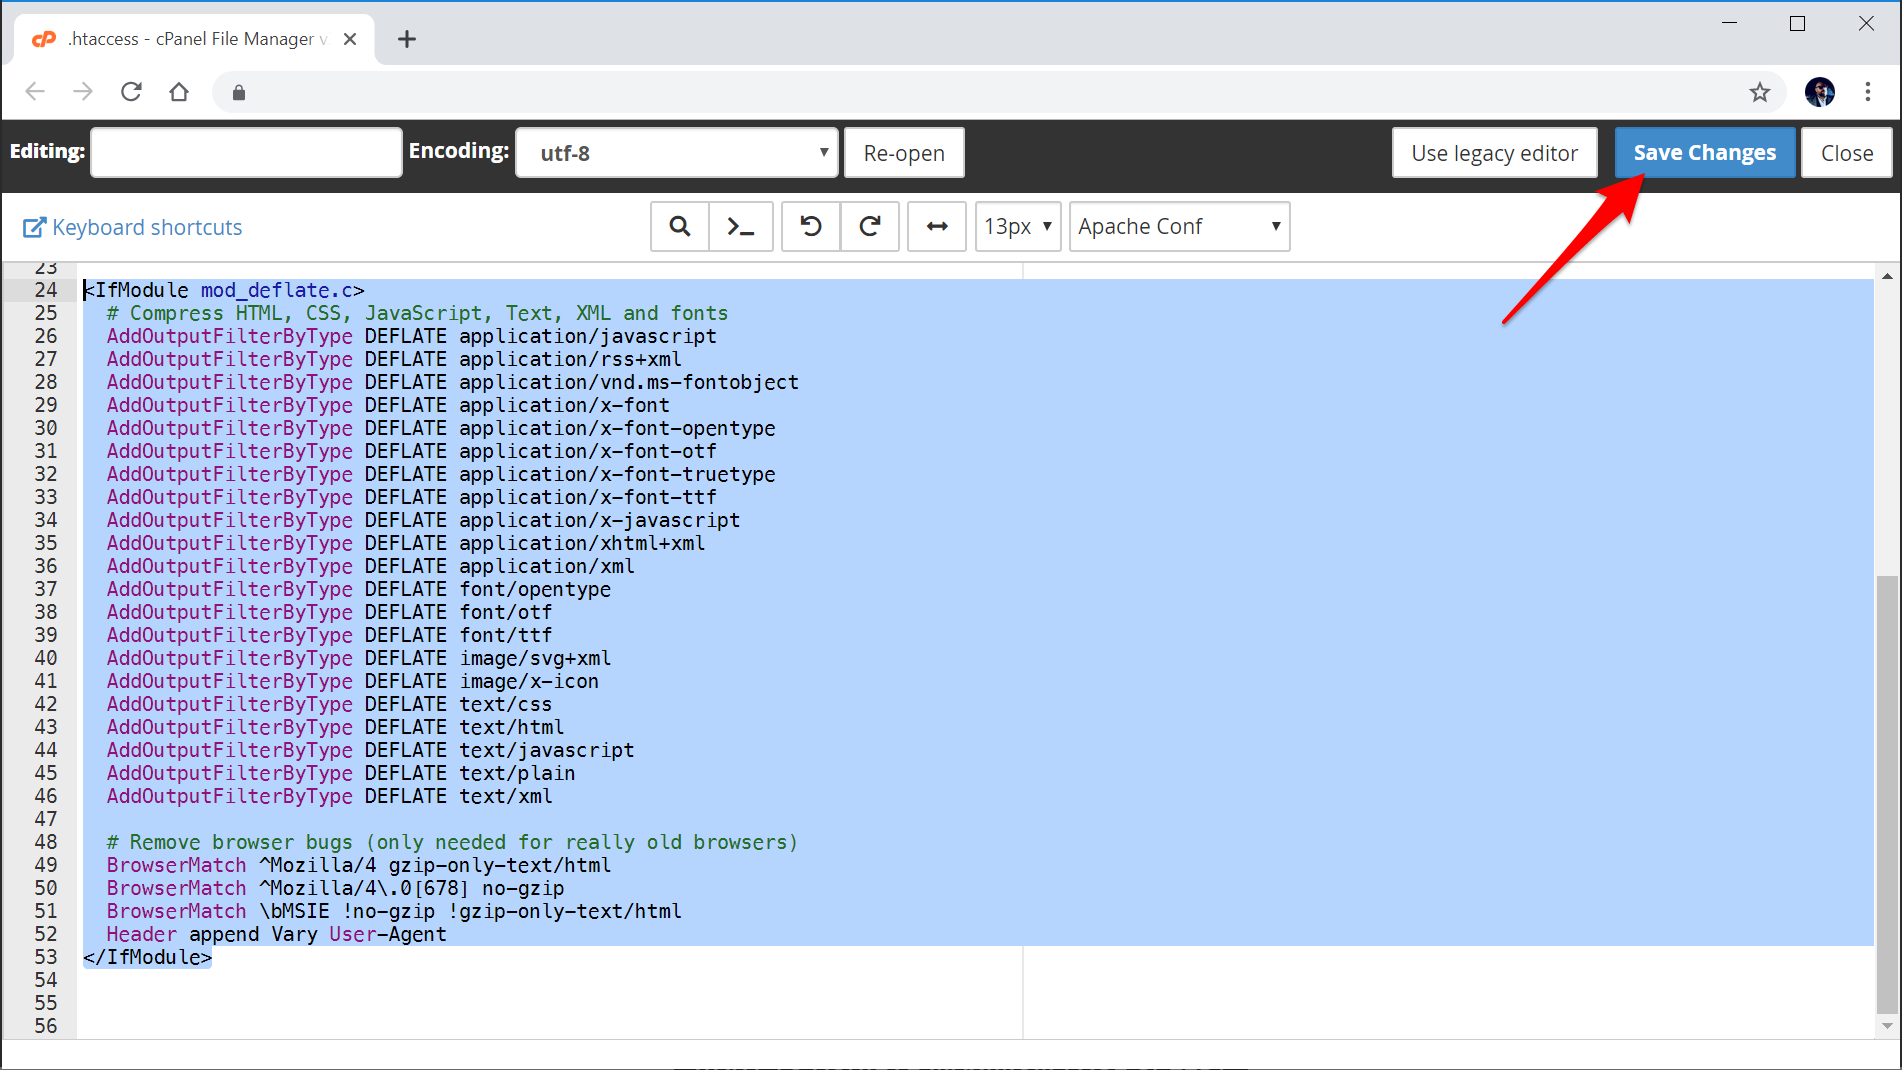Click the Editing file name field

click(246, 152)
